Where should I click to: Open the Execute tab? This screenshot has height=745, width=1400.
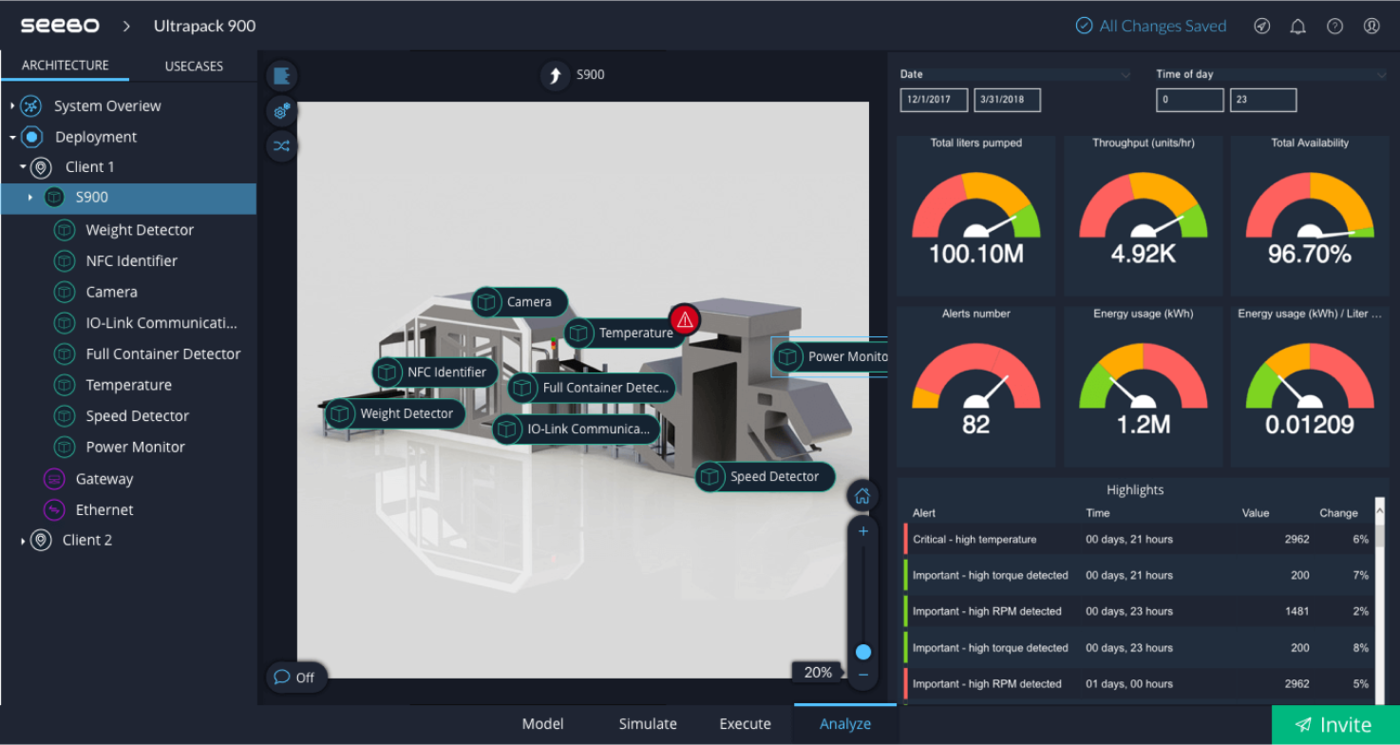click(x=745, y=724)
